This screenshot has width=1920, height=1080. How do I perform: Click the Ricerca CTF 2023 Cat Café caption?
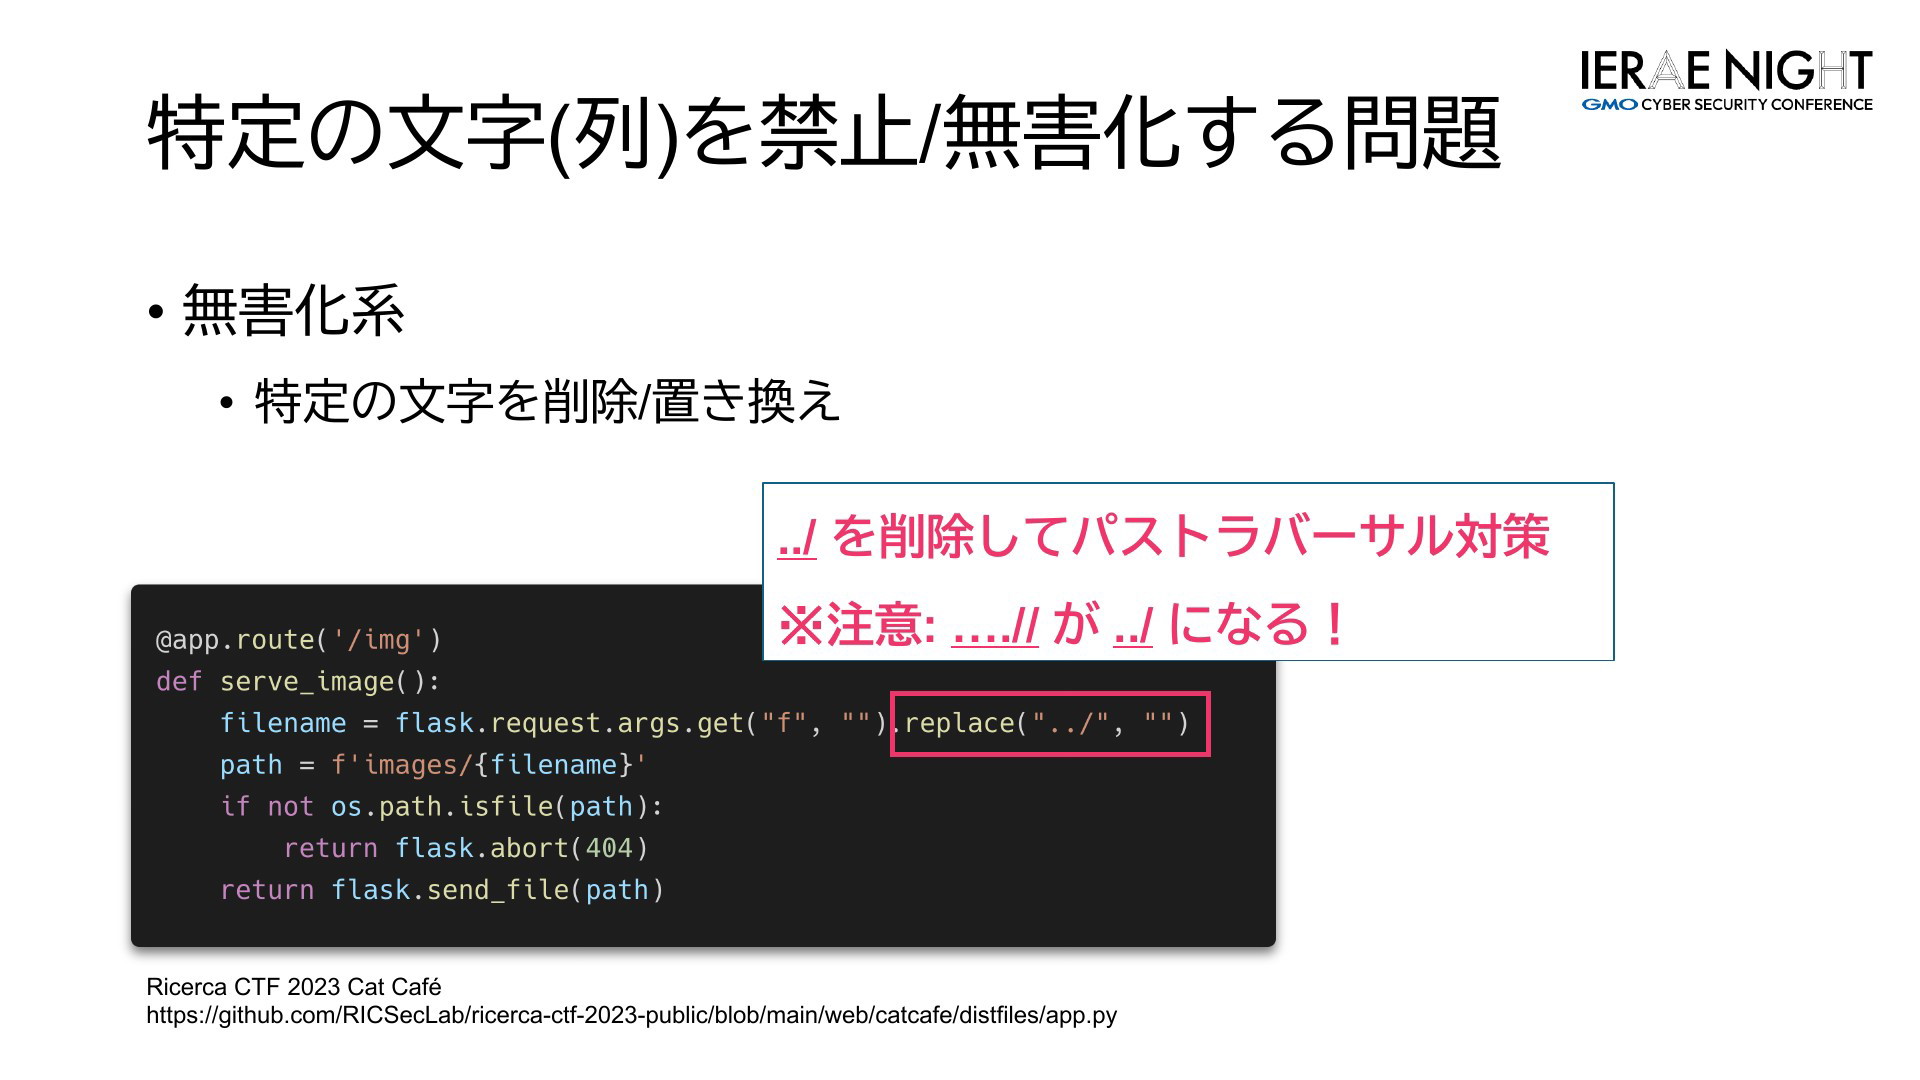pyautogui.click(x=293, y=987)
